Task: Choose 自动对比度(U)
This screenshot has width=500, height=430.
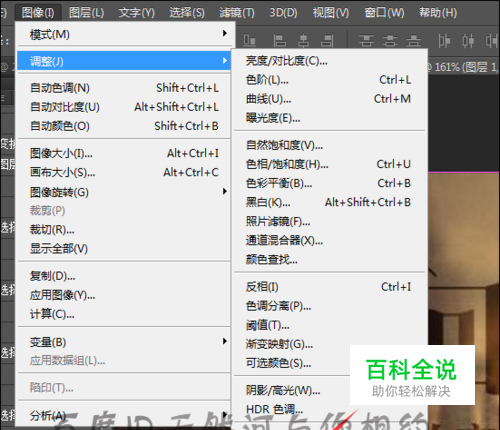Action: [124, 107]
